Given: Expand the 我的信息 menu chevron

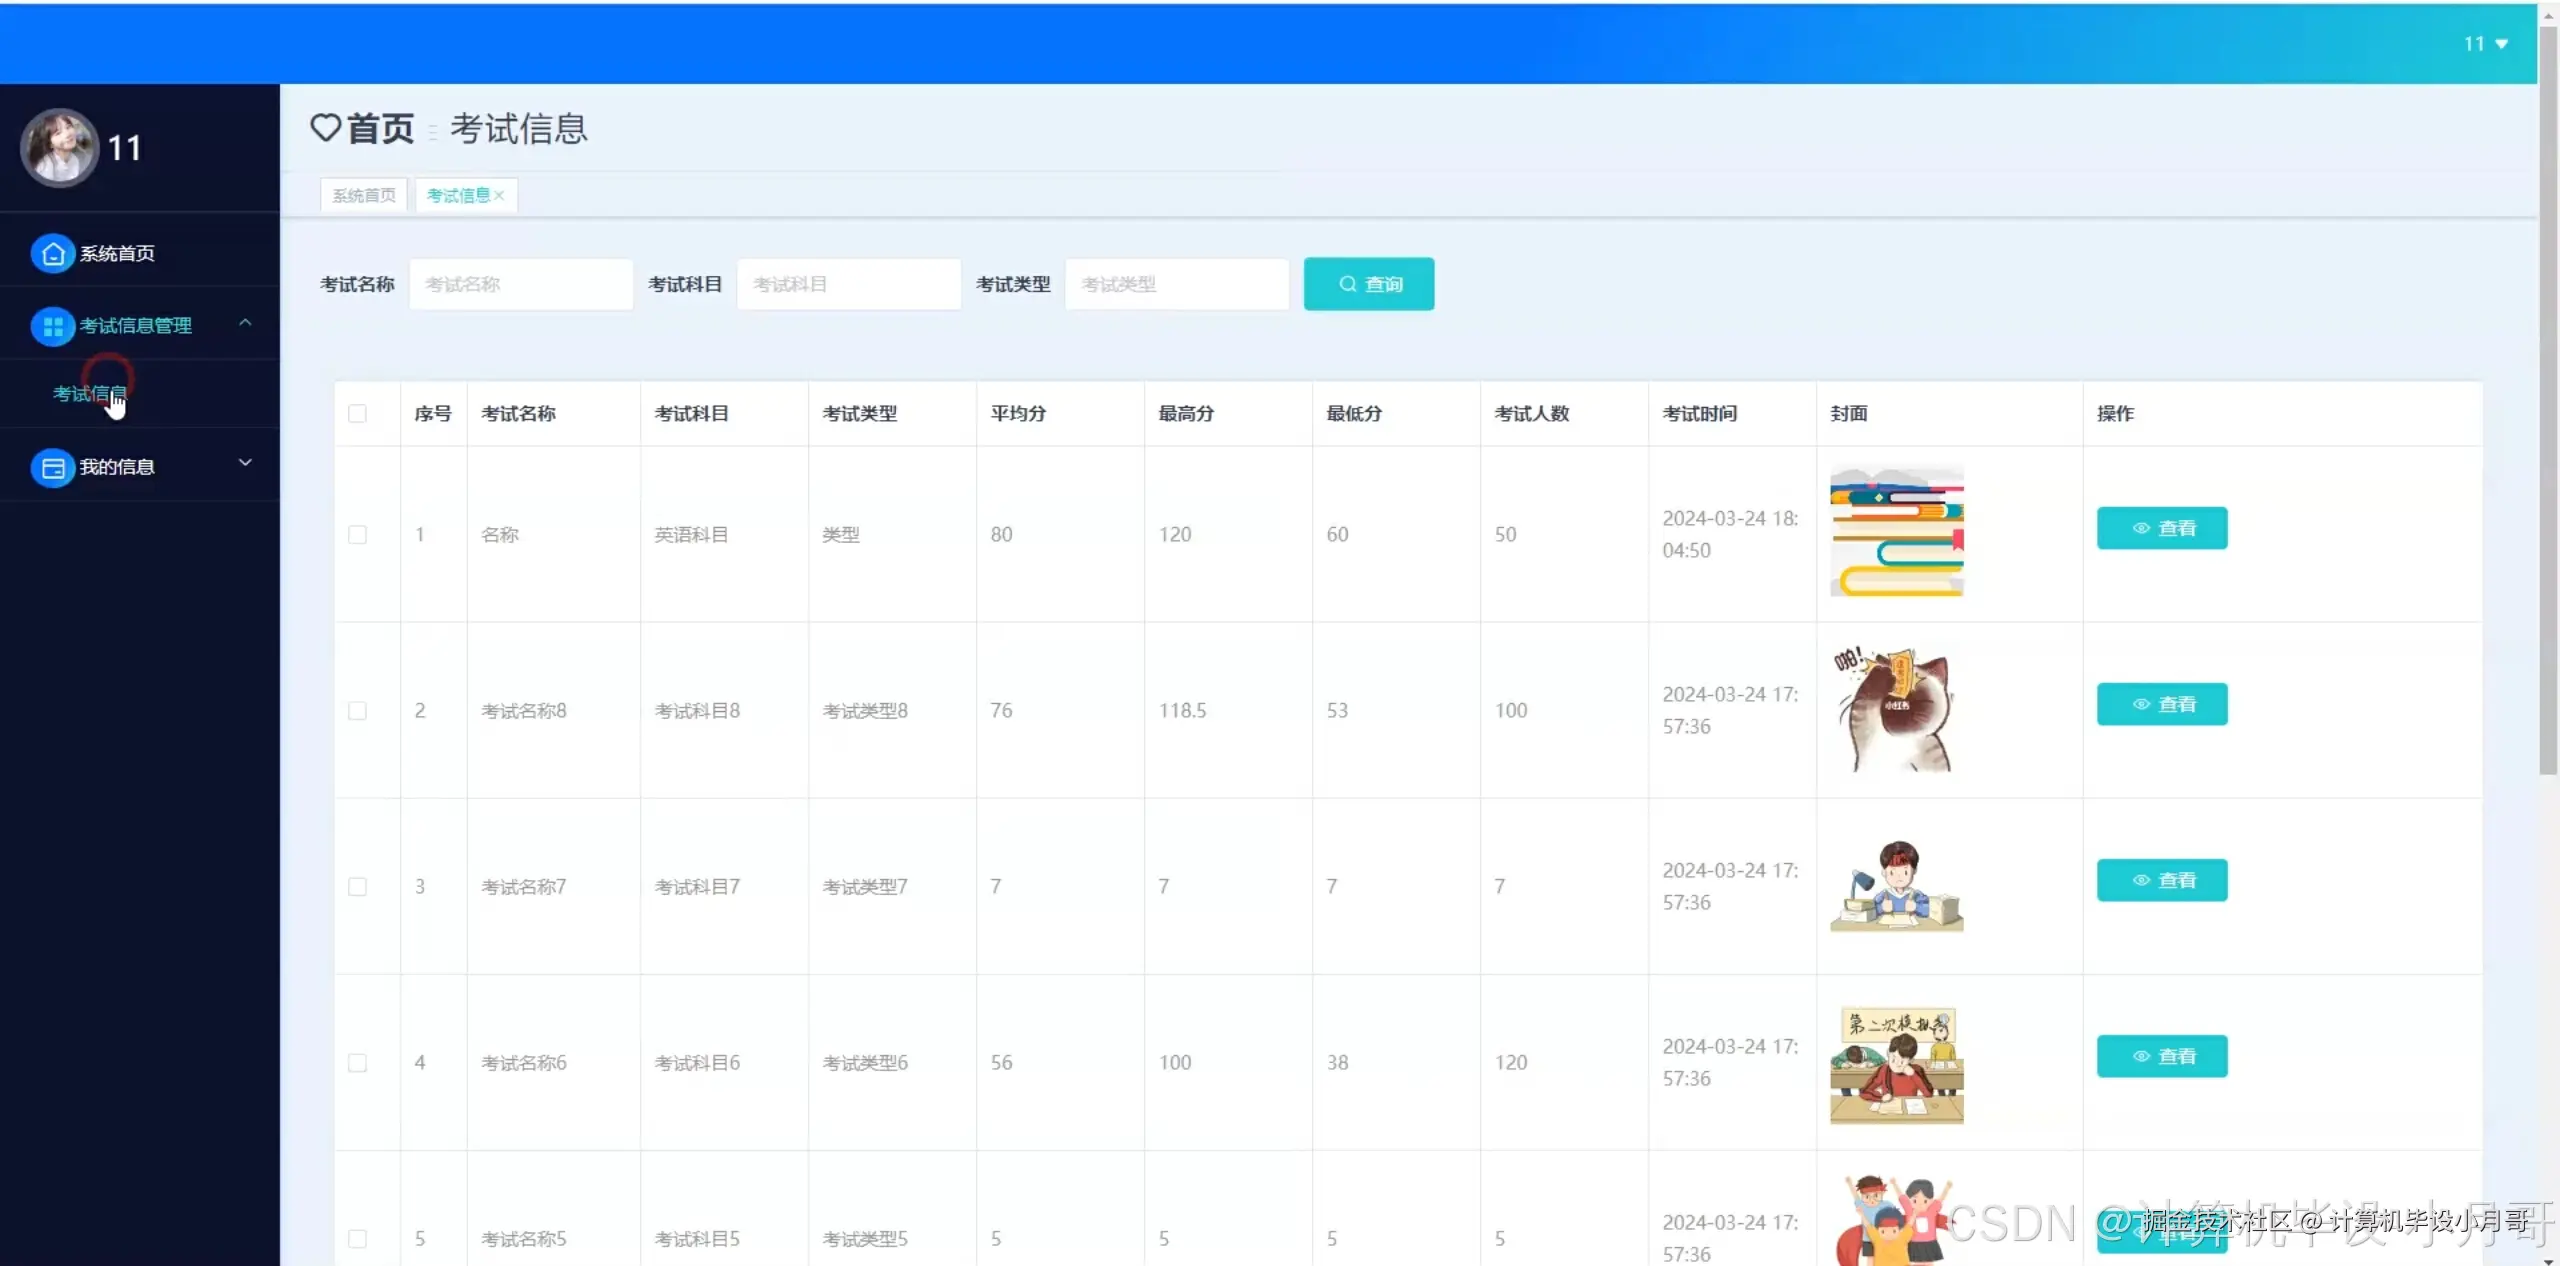Looking at the screenshot, I should coord(245,463).
